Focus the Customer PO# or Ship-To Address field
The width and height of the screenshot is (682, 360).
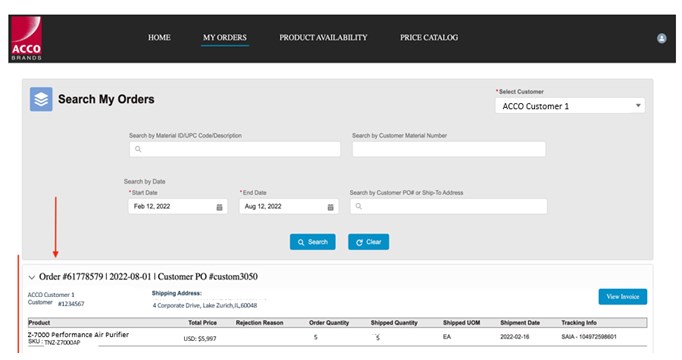[x=448, y=207]
